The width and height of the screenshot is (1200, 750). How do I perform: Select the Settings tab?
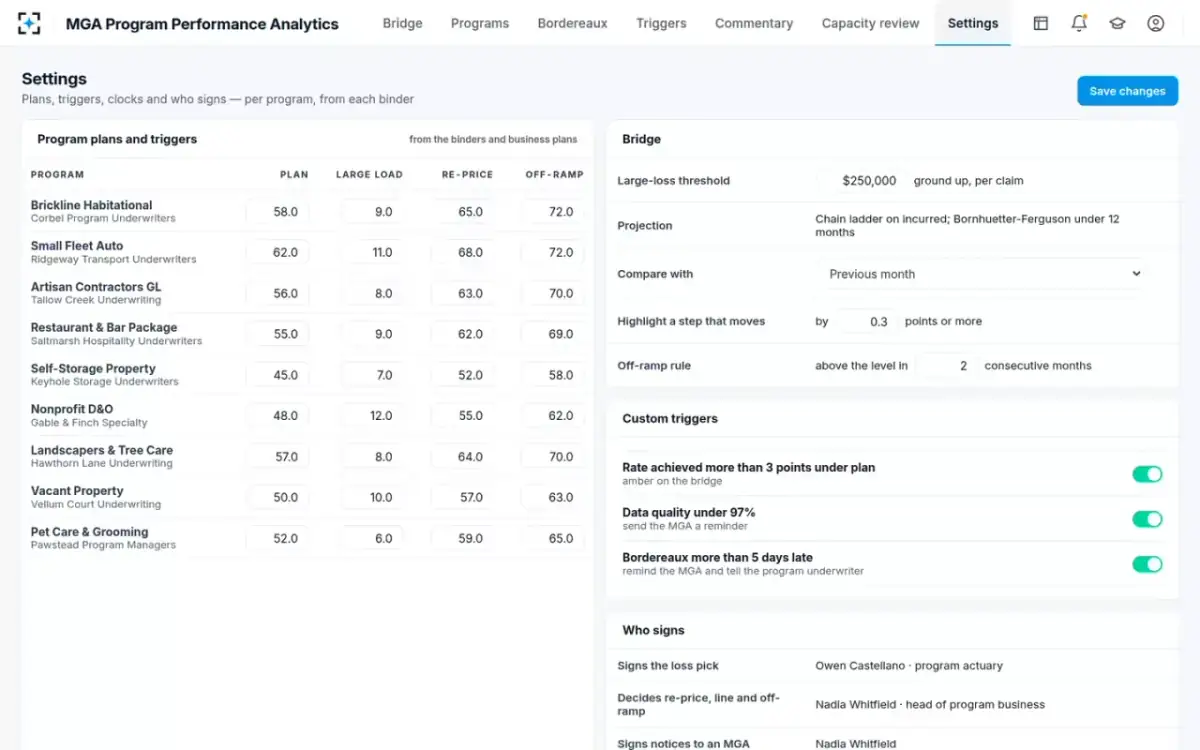click(x=973, y=23)
